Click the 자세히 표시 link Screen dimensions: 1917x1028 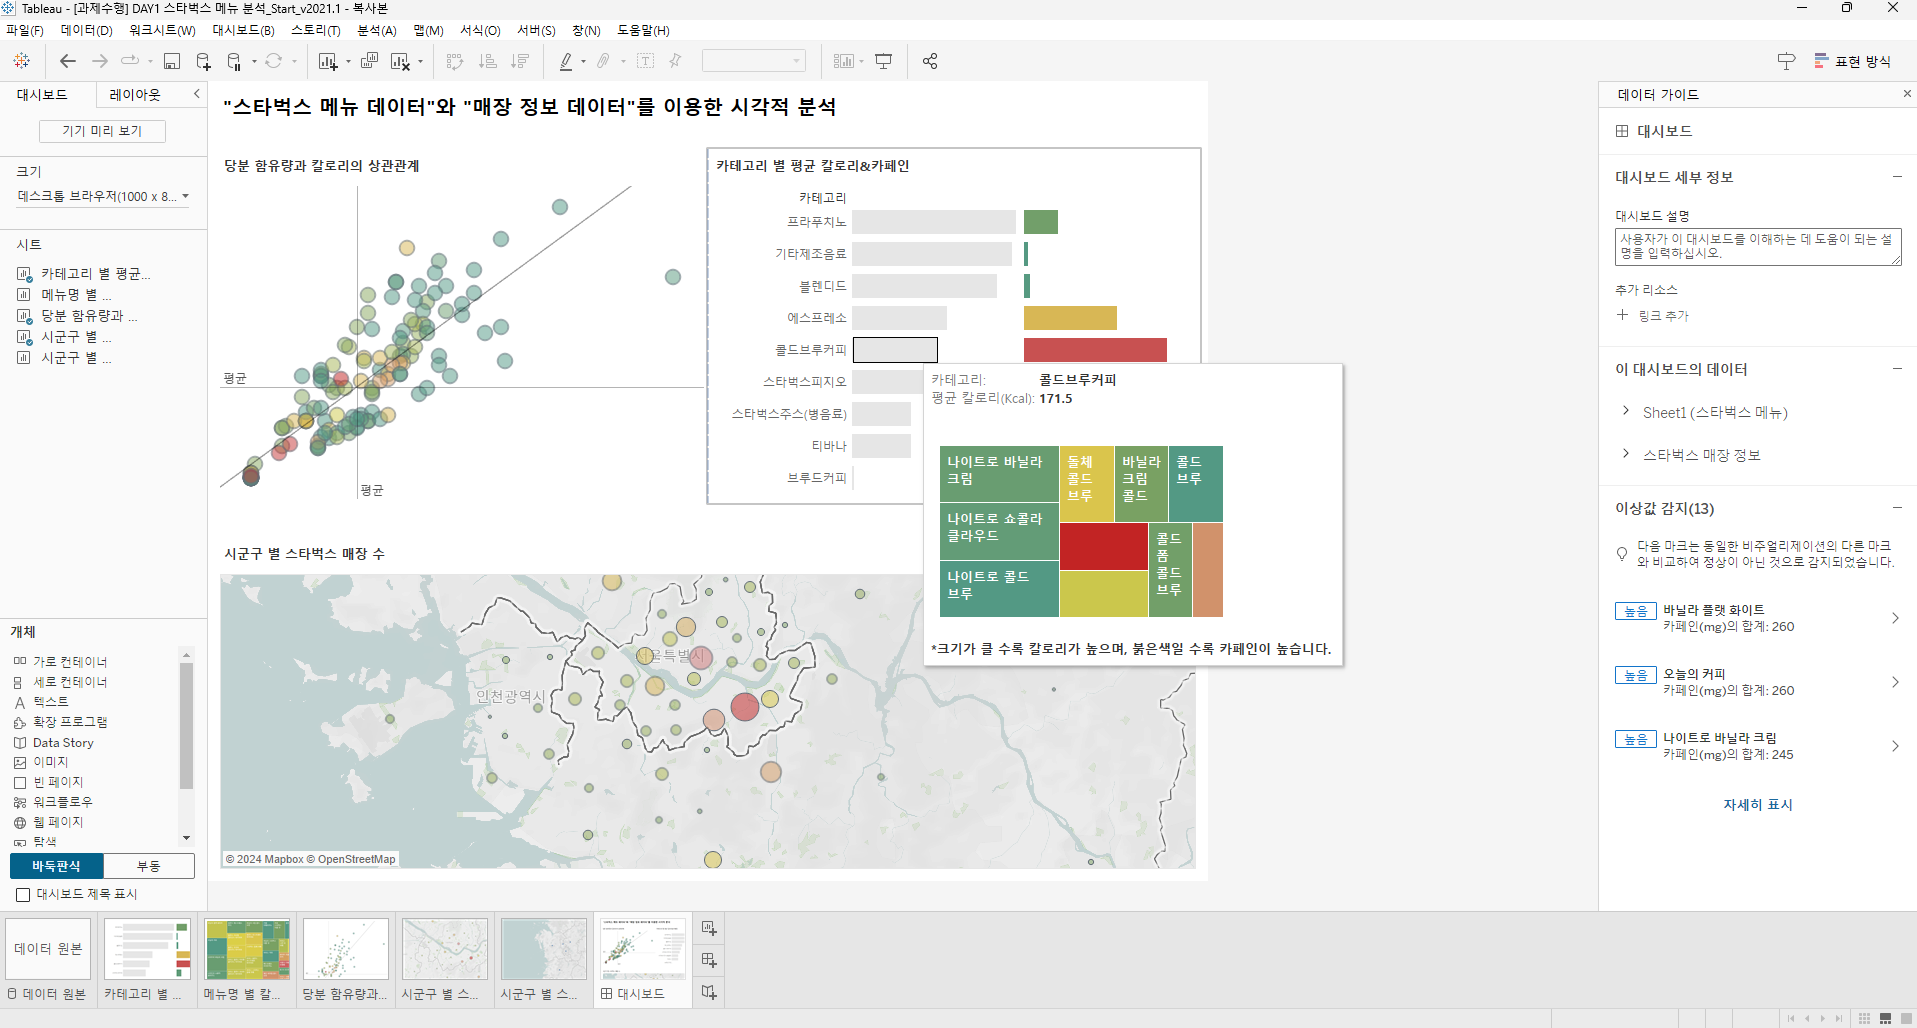(x=1757, y=804)
